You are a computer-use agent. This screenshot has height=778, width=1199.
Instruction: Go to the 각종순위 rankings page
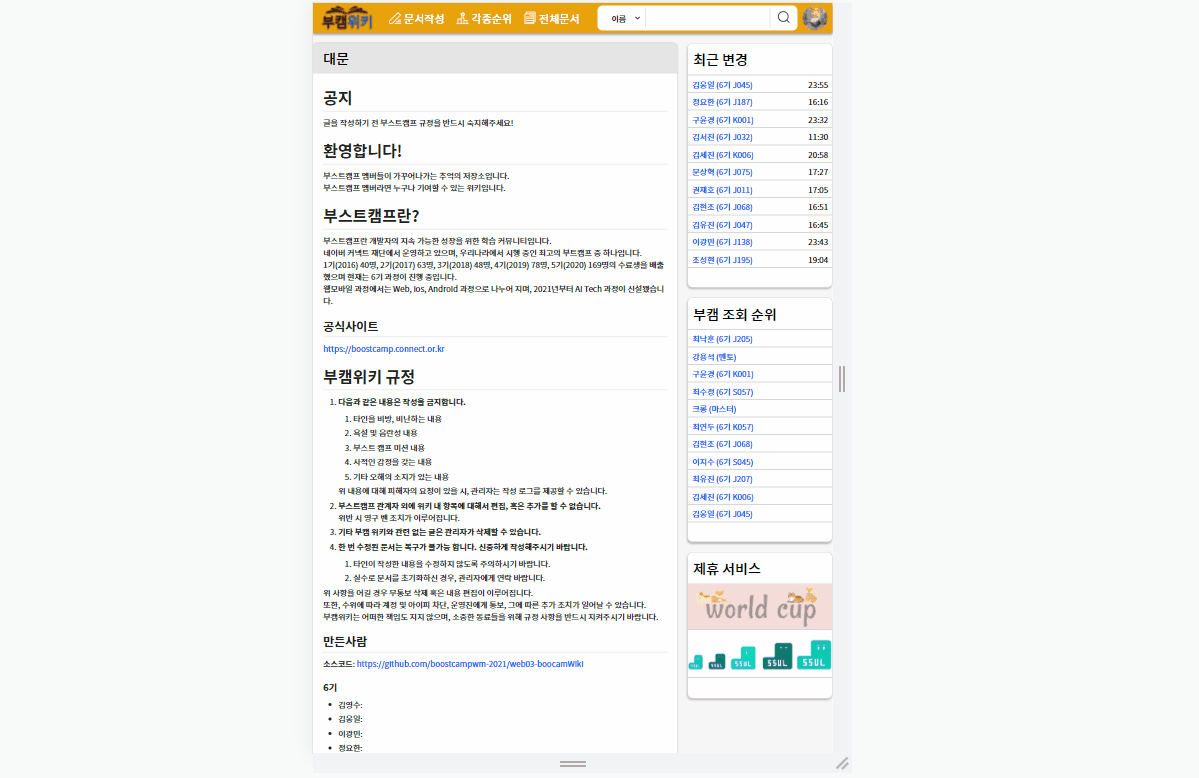coord(484,18)
